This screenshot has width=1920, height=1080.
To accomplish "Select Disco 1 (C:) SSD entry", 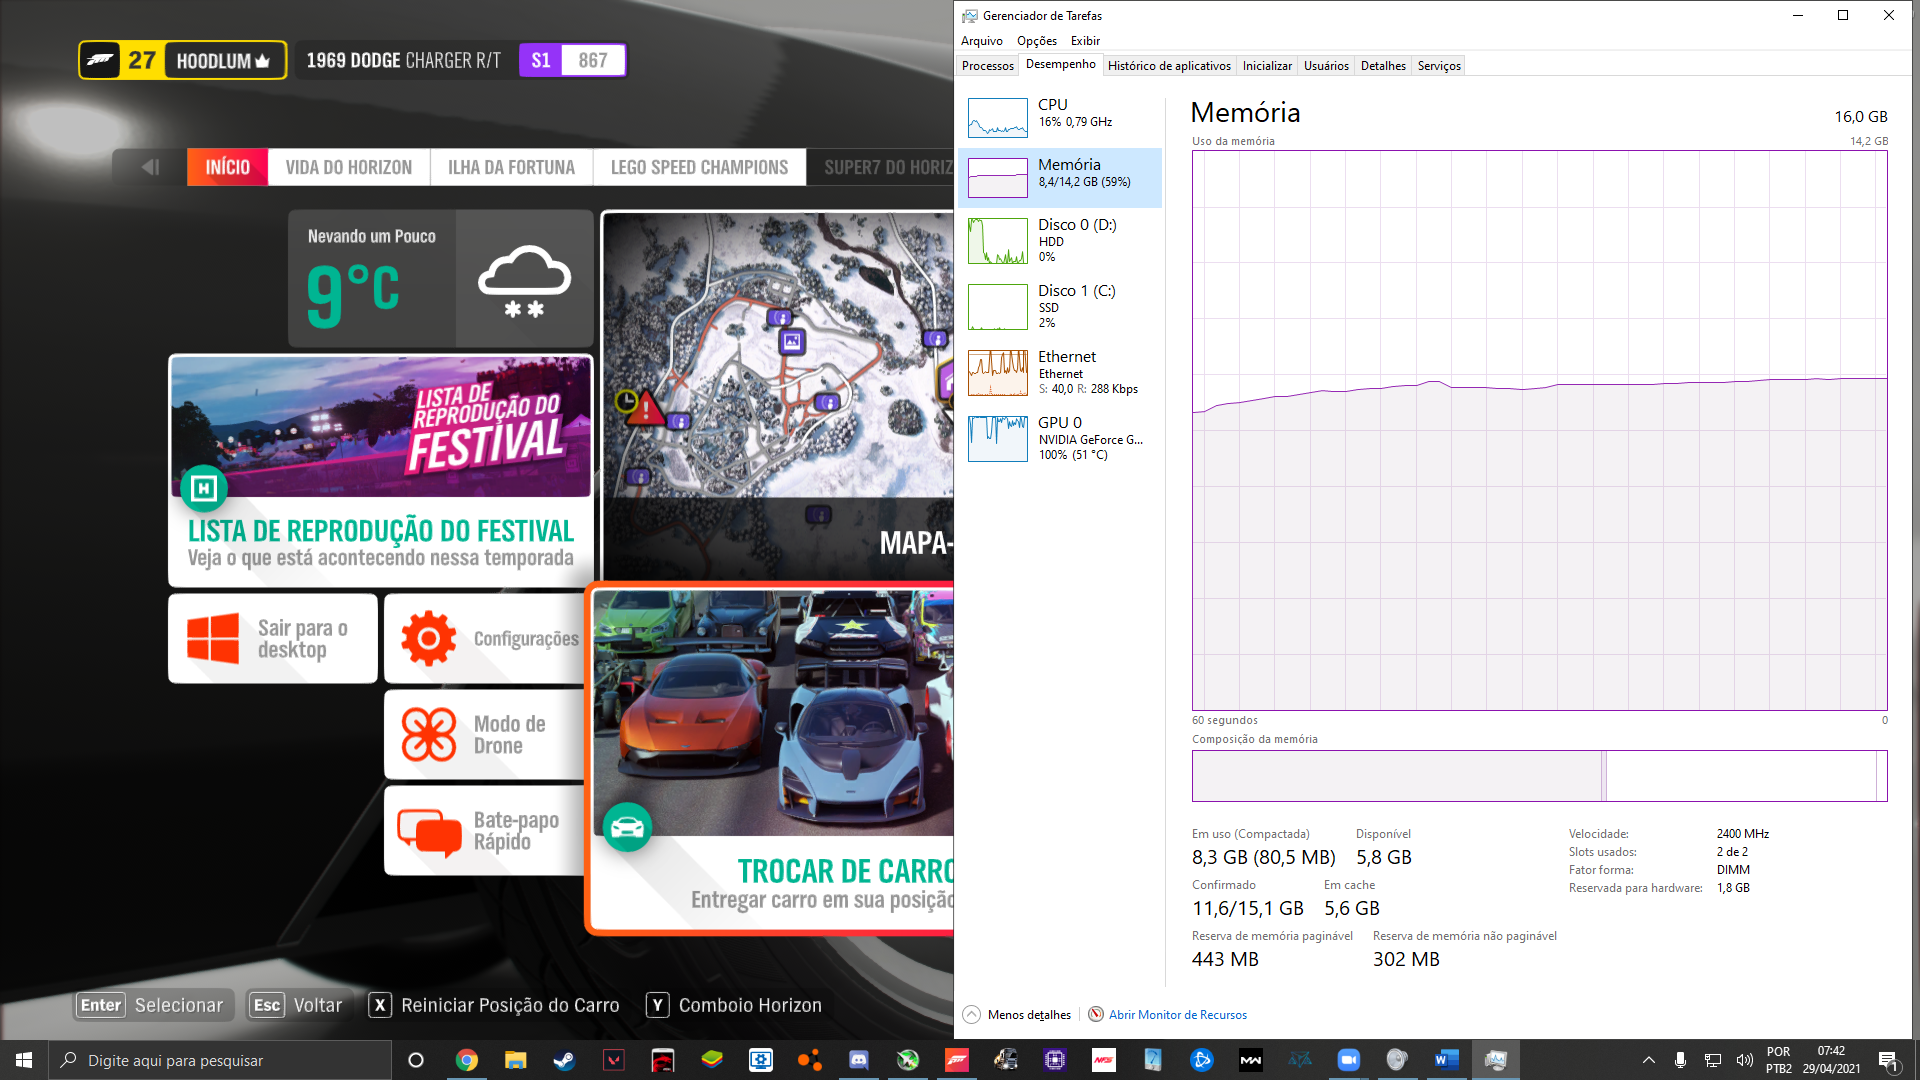I will point(1060,306).
